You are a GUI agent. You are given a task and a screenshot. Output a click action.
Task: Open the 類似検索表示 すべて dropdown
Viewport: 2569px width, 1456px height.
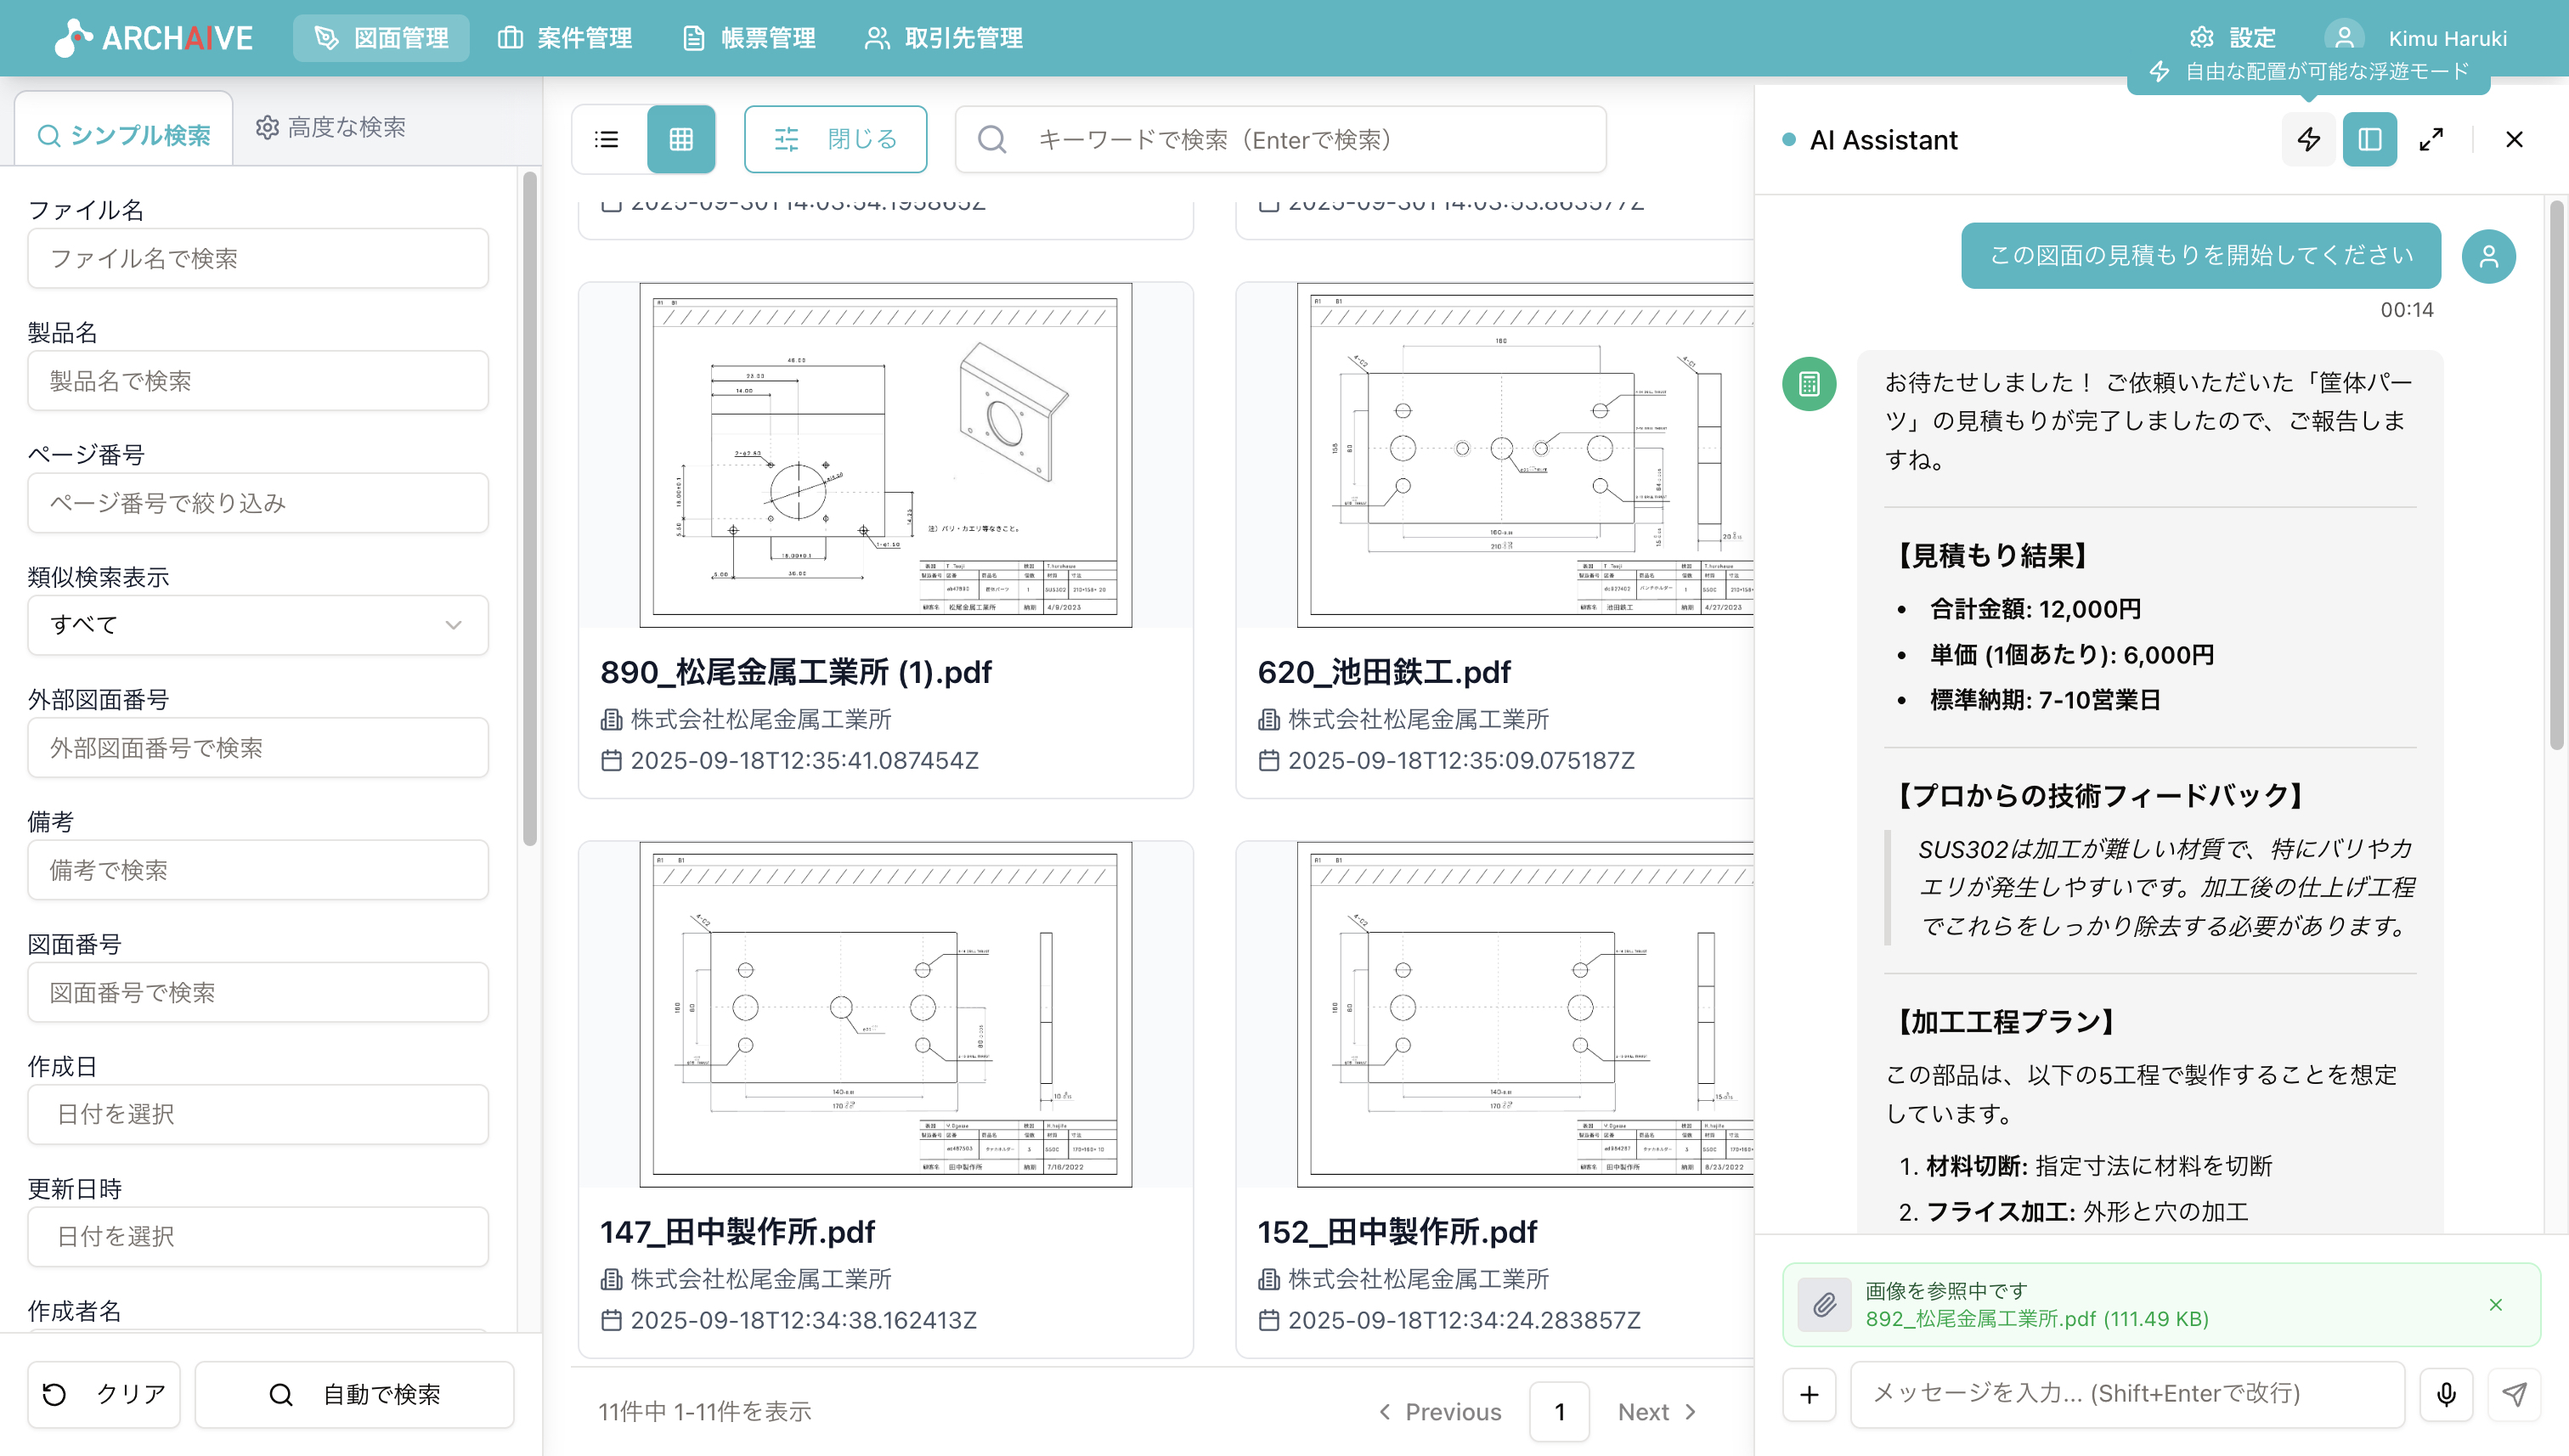[x=257, y=625]
